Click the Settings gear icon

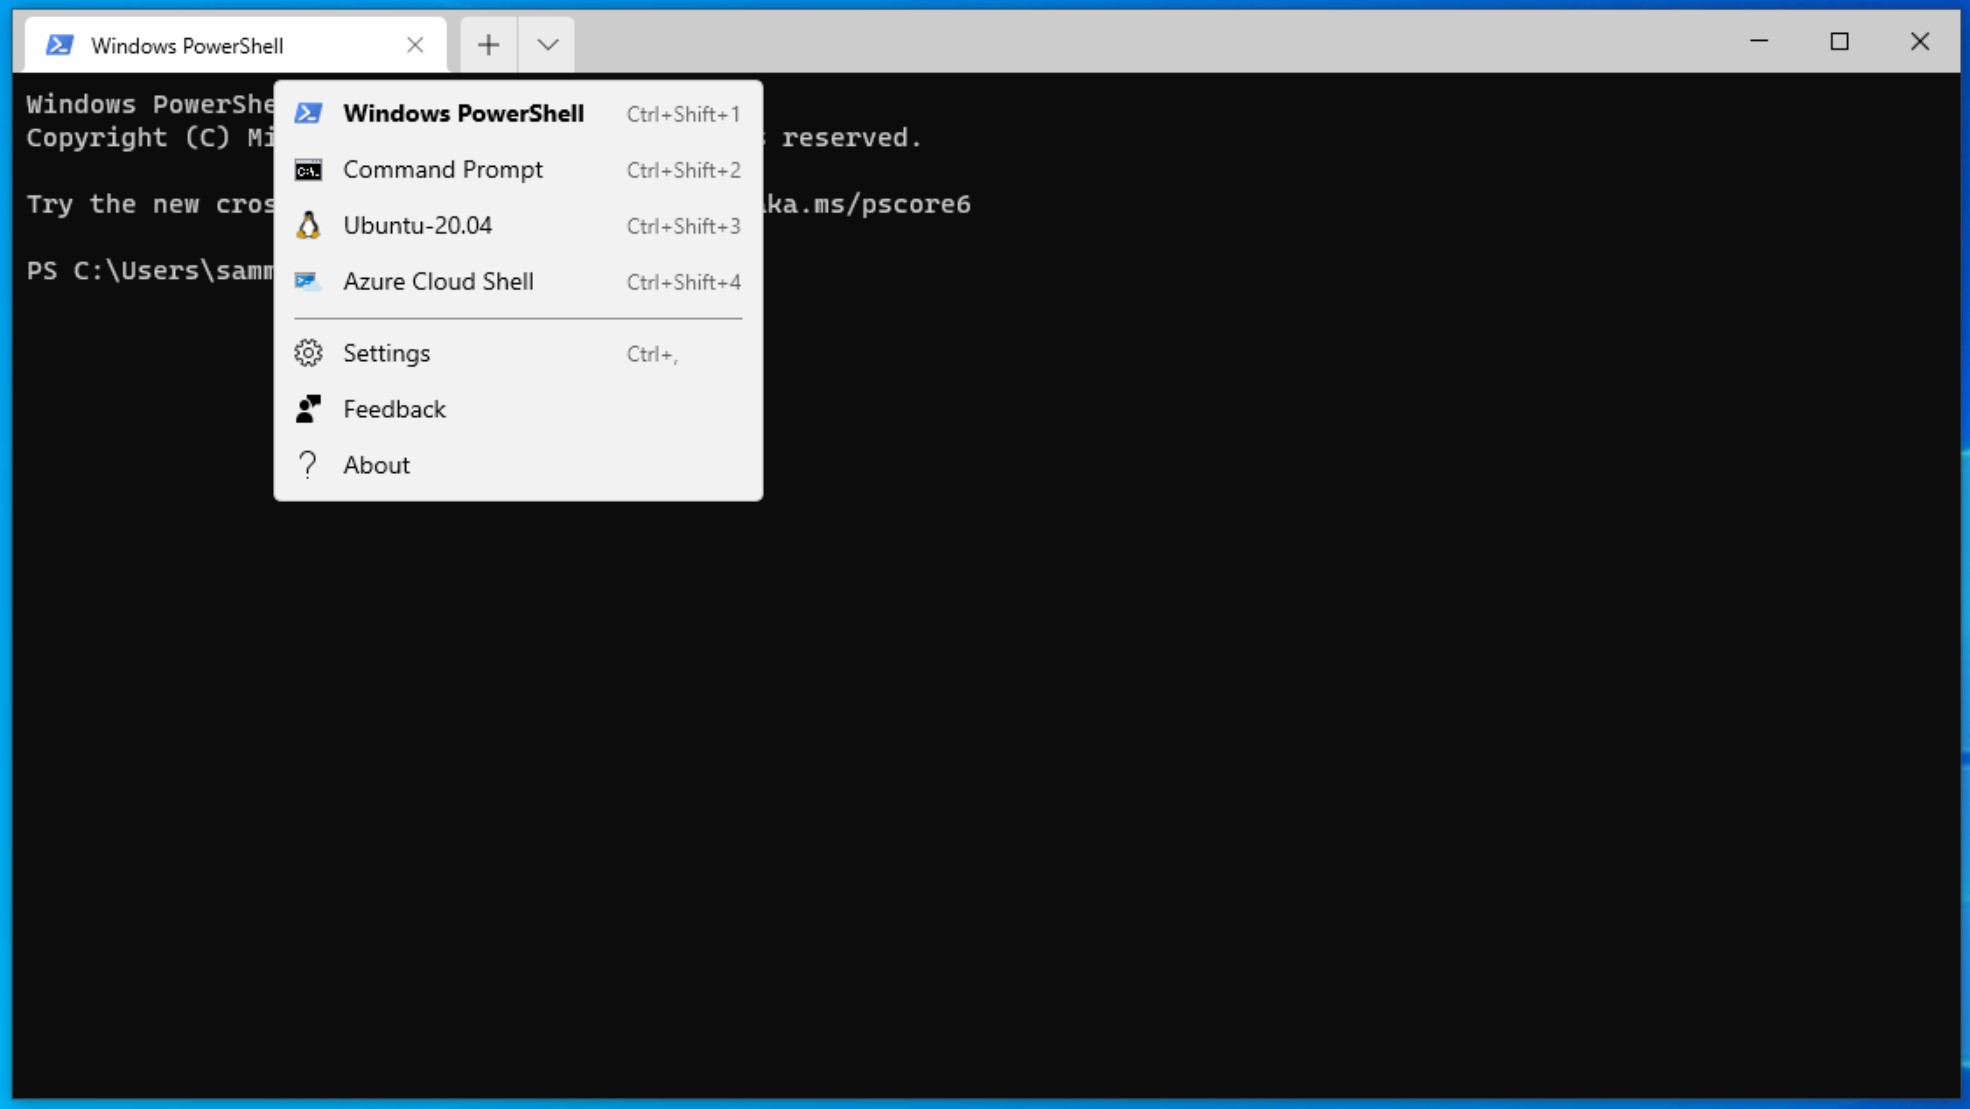click(308, 353)
